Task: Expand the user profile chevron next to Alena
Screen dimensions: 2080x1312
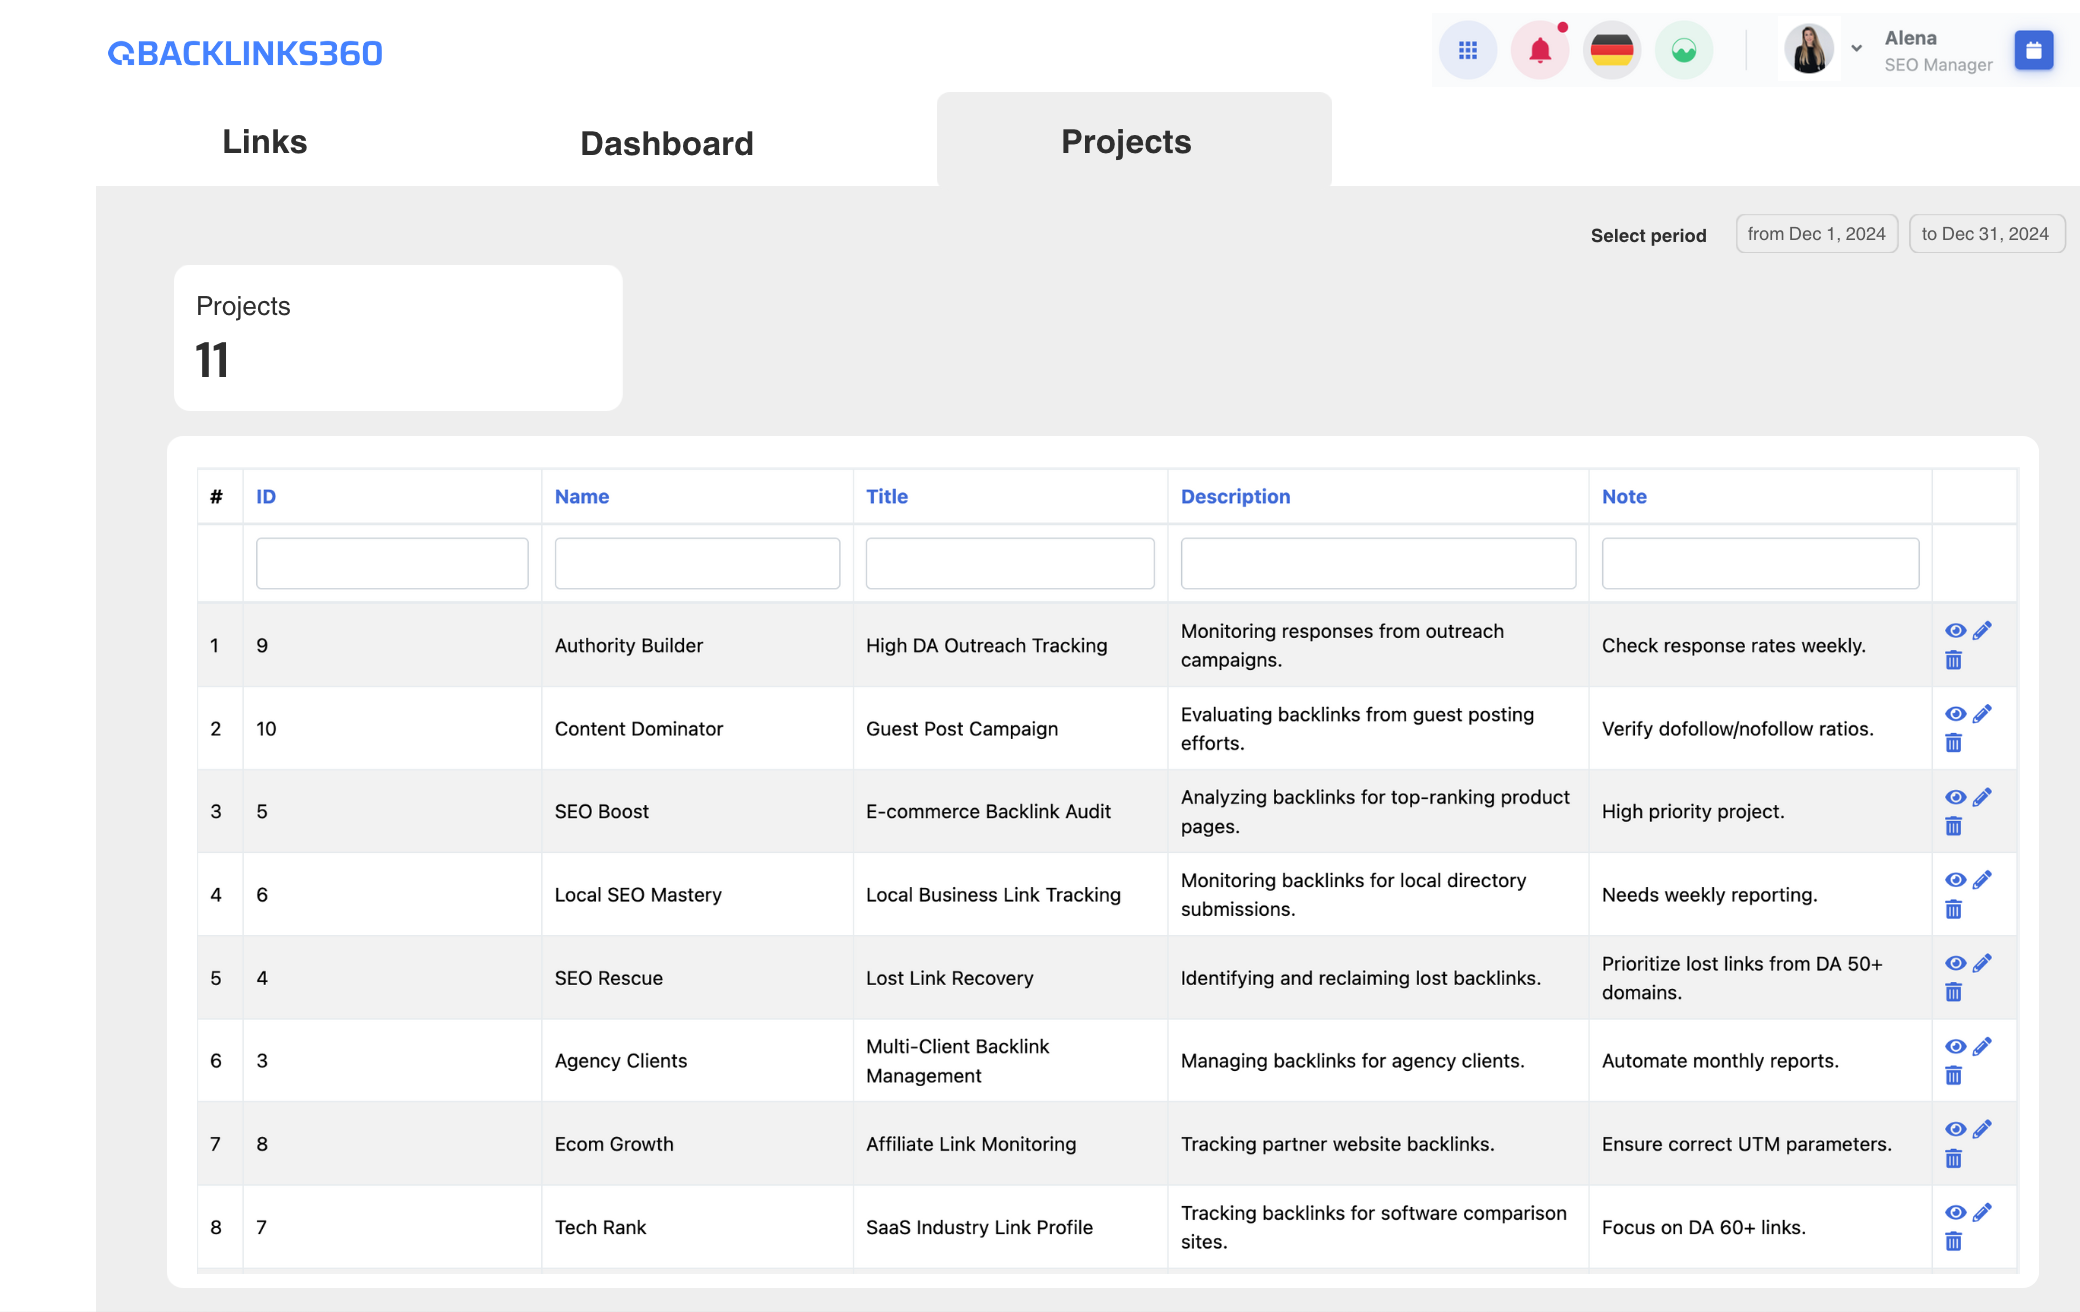Action: [x=1857, y=49]
